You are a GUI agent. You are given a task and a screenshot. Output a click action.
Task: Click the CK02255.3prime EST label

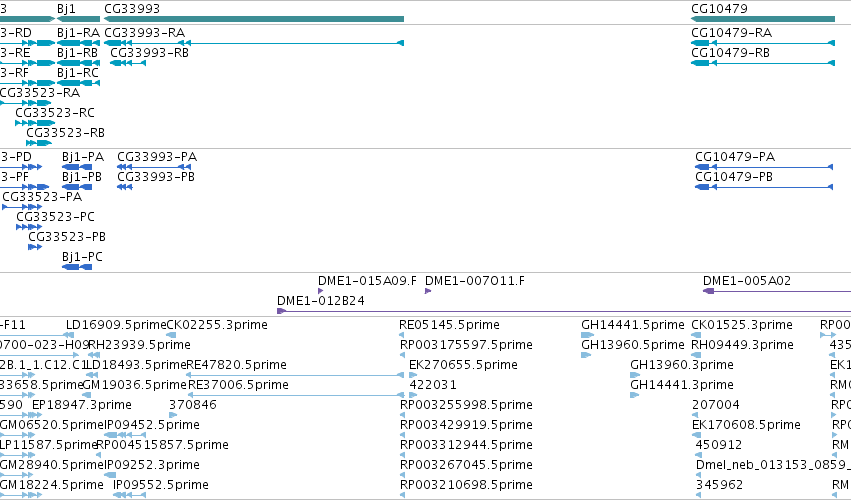[217, 325]
